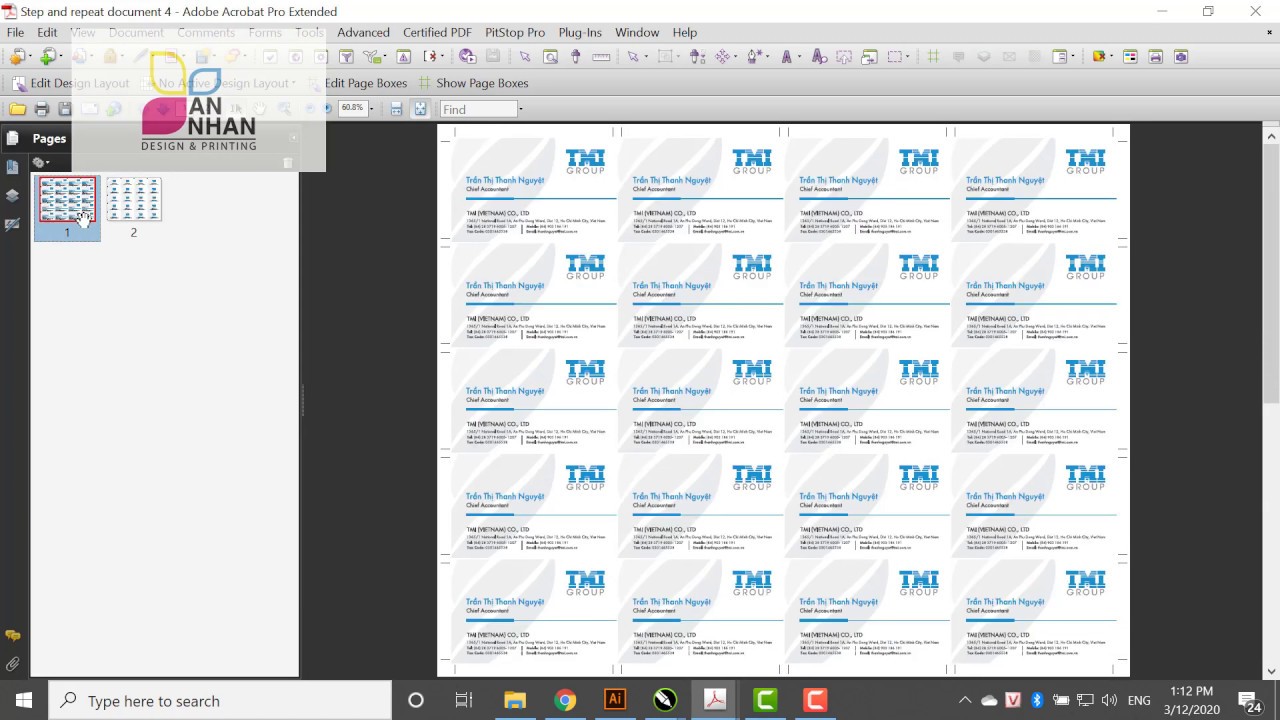This screenshot has height=720, width=1280.
Task: Select the PitStop Edit Path pen tool
Action: 753,57
